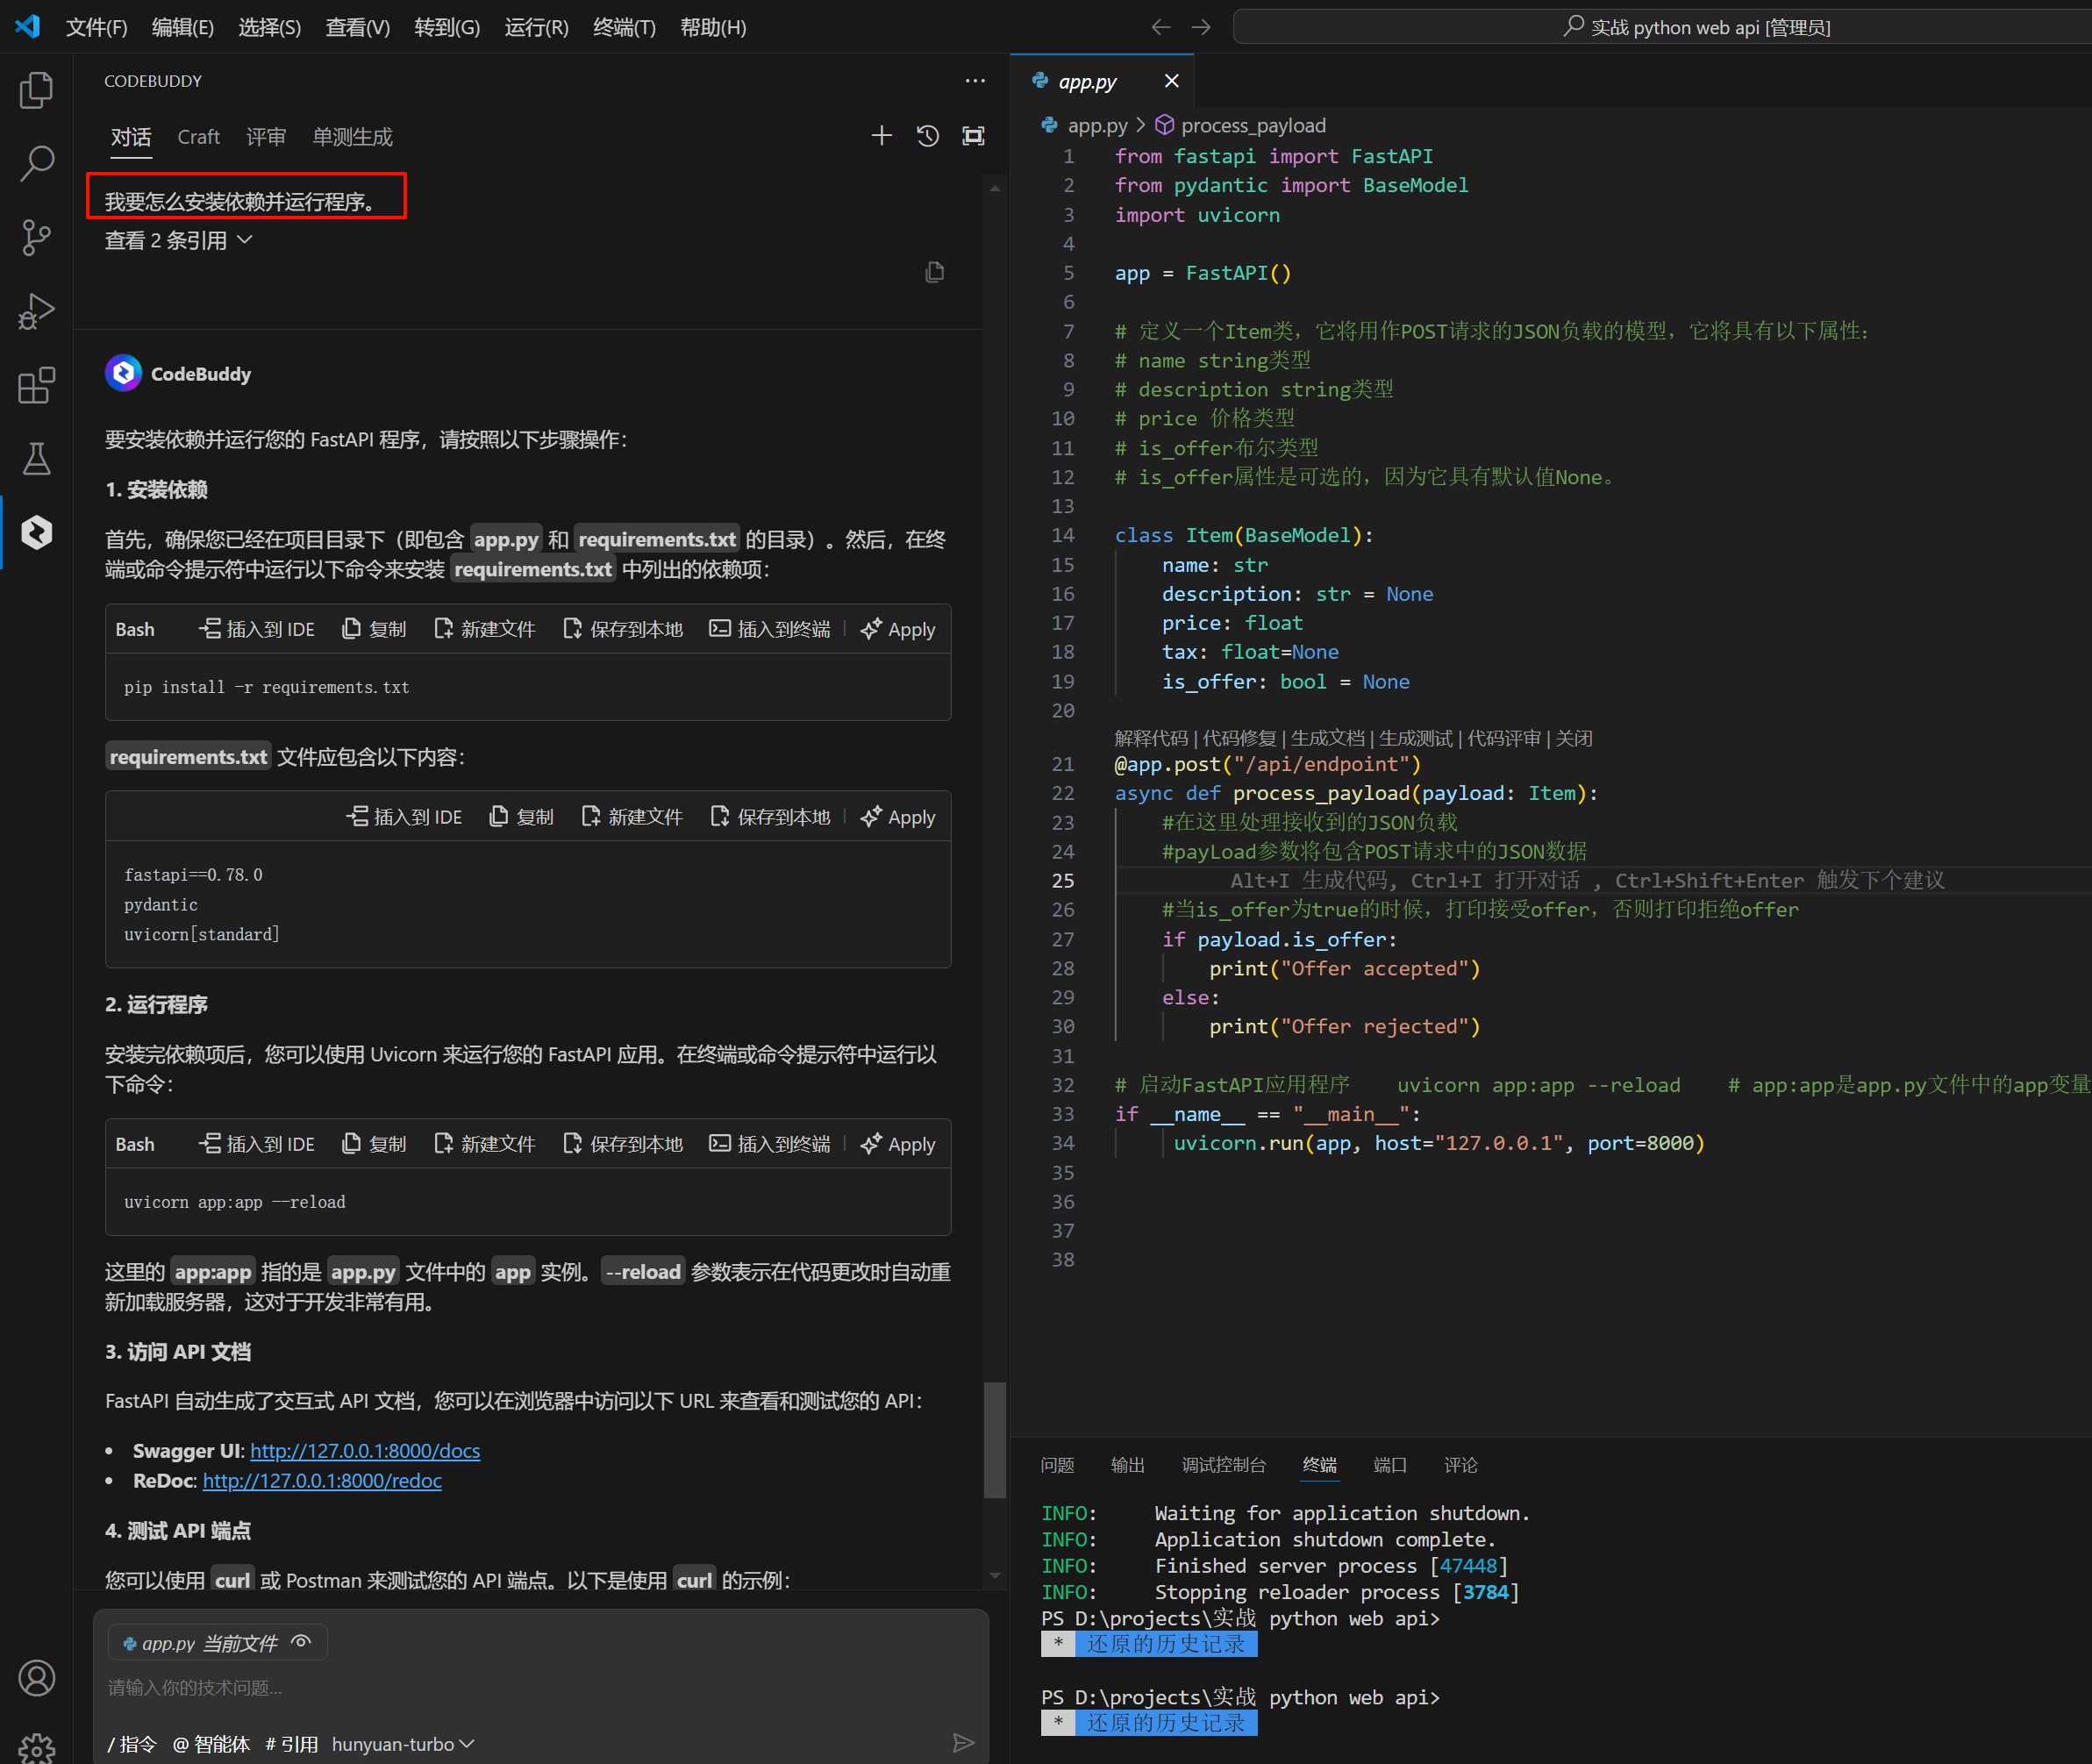Open the Extensions view icon
The width and height of the screenshot is (2092, 1764).
[x=36, y=385]
